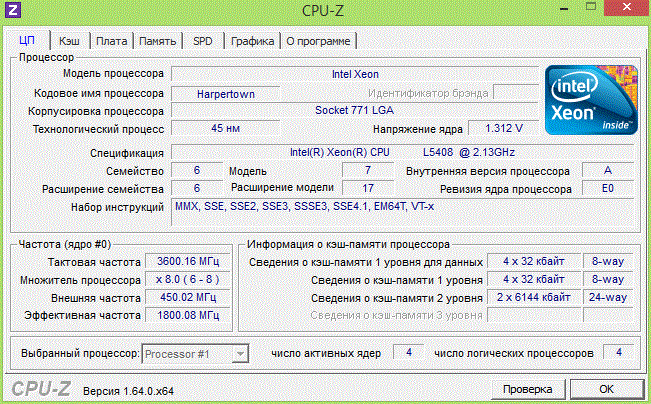Click the Intel Xeon inside logo
This screenshot has height=404, width=651.
coord(591,100)
